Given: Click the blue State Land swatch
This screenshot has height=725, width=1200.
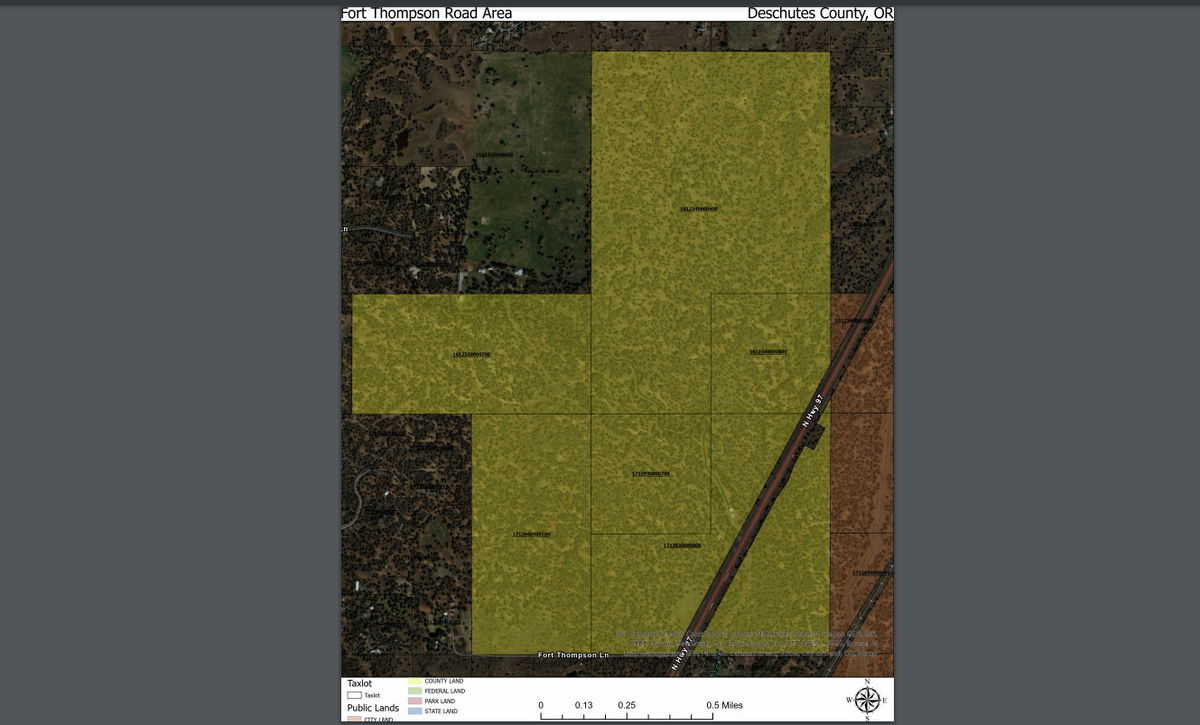Looking at the screenshot, I should [415, 711].
